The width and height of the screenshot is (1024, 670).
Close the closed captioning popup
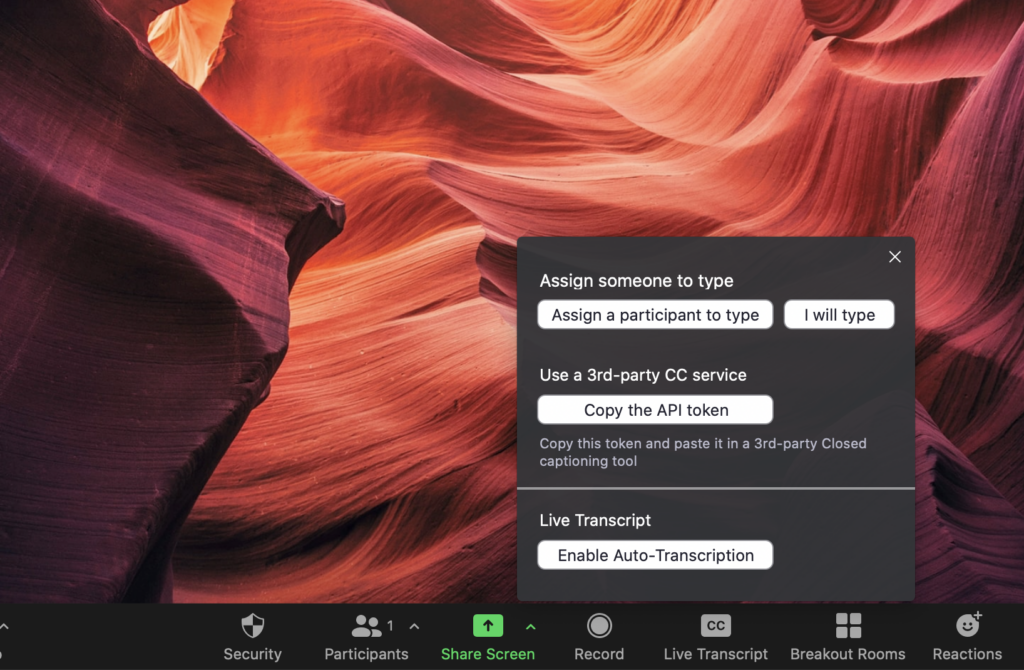click(x=895, y=257)
